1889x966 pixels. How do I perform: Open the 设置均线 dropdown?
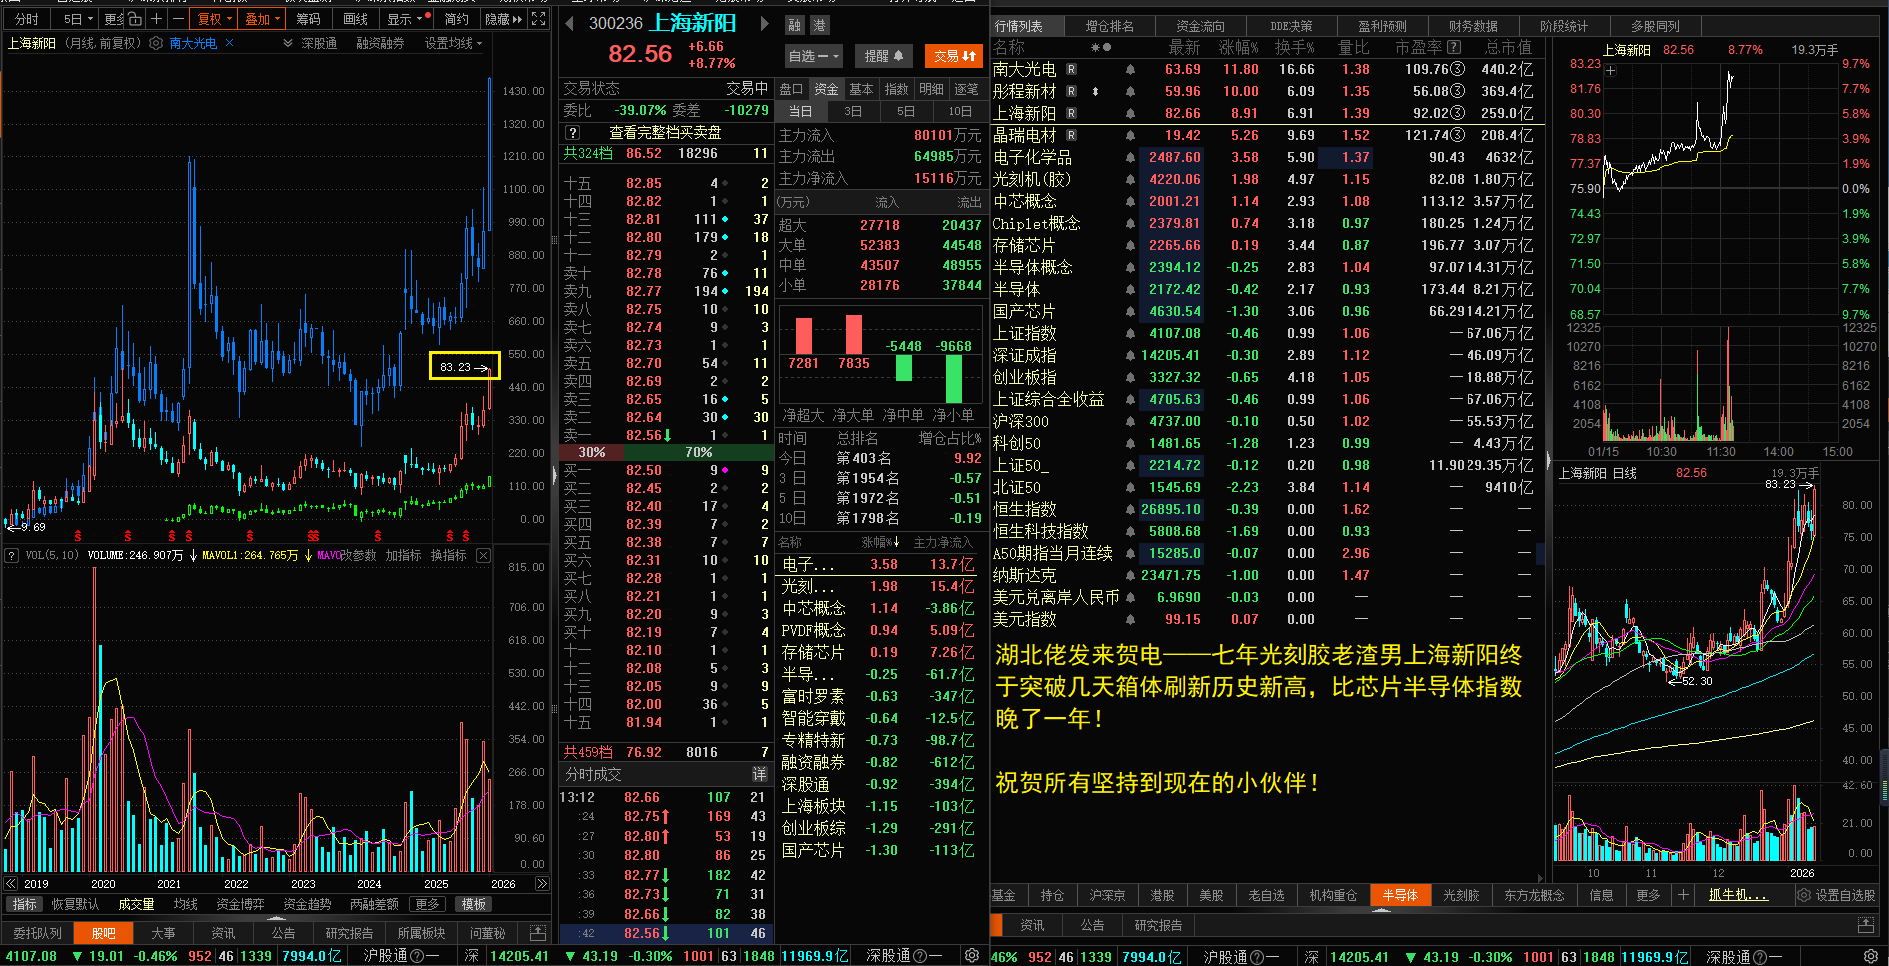(453, 43)
